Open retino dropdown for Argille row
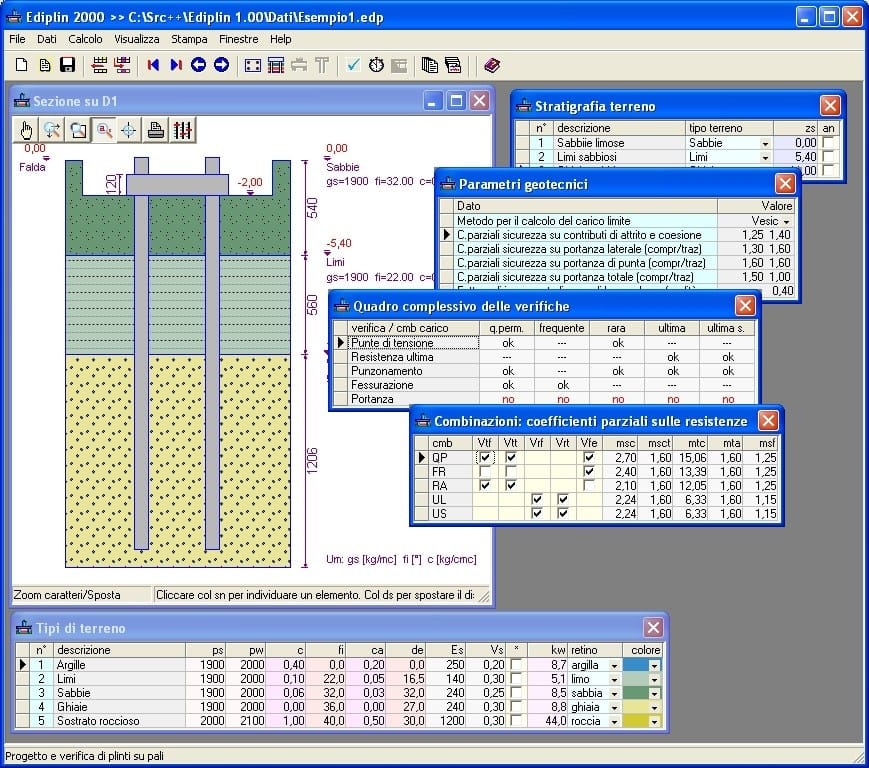 (613, 665)
